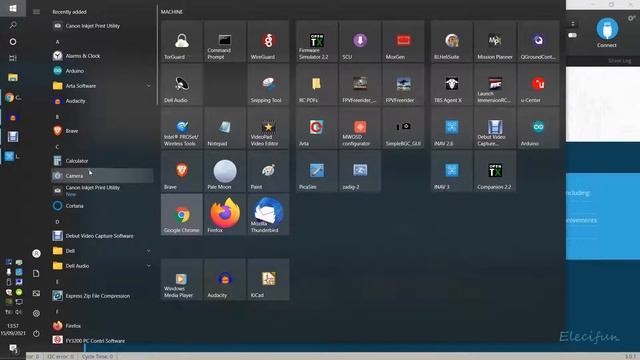This screenshot has width=640, height=360.
Task: Toggle the switch in the background window
Action: pyautogui.click(x=572, y=35)
